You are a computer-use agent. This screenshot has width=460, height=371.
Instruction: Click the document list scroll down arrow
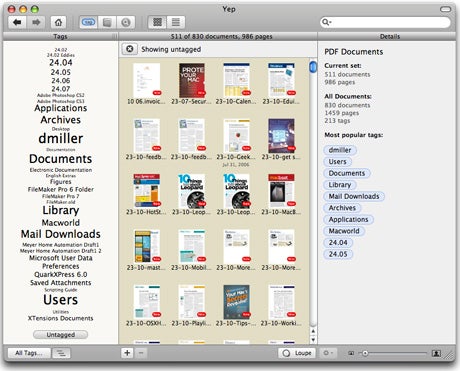313,340
